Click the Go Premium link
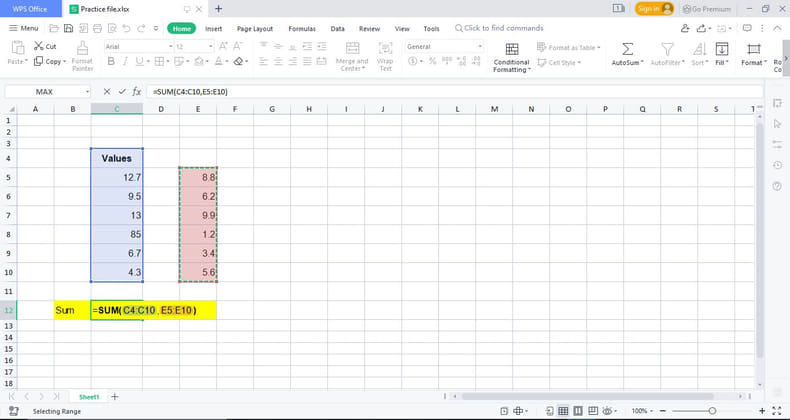 coord(706,9)
